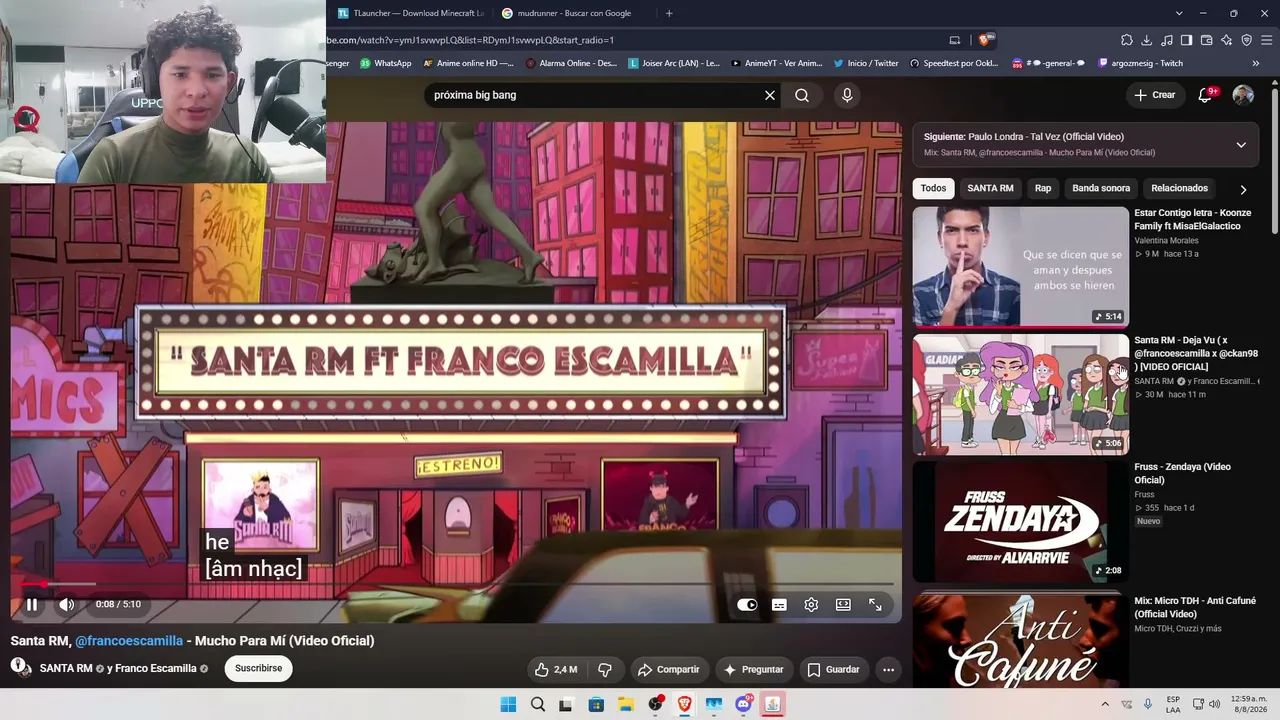
Task: Toggle the autoplay switch
Action: click(747, 604)
